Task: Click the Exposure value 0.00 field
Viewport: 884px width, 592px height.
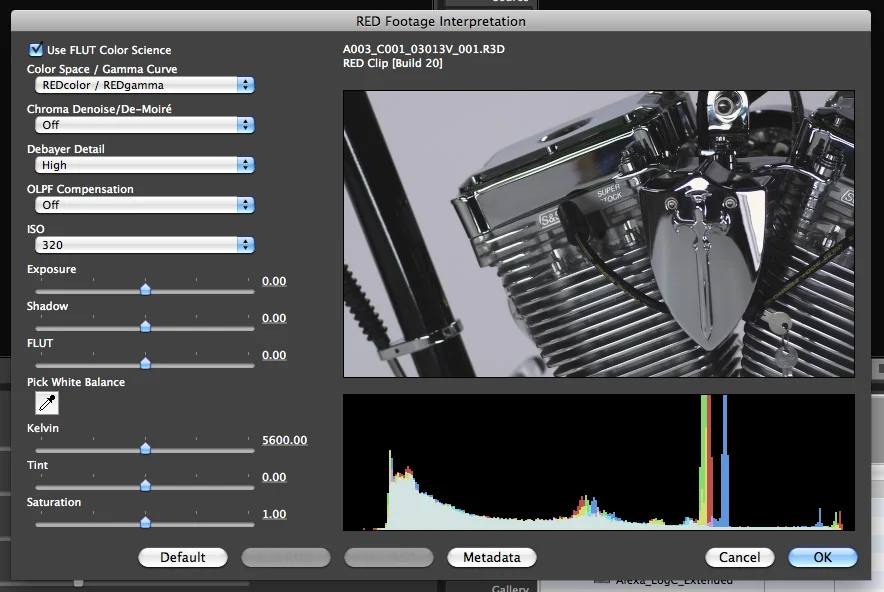Action: [274, 281]
